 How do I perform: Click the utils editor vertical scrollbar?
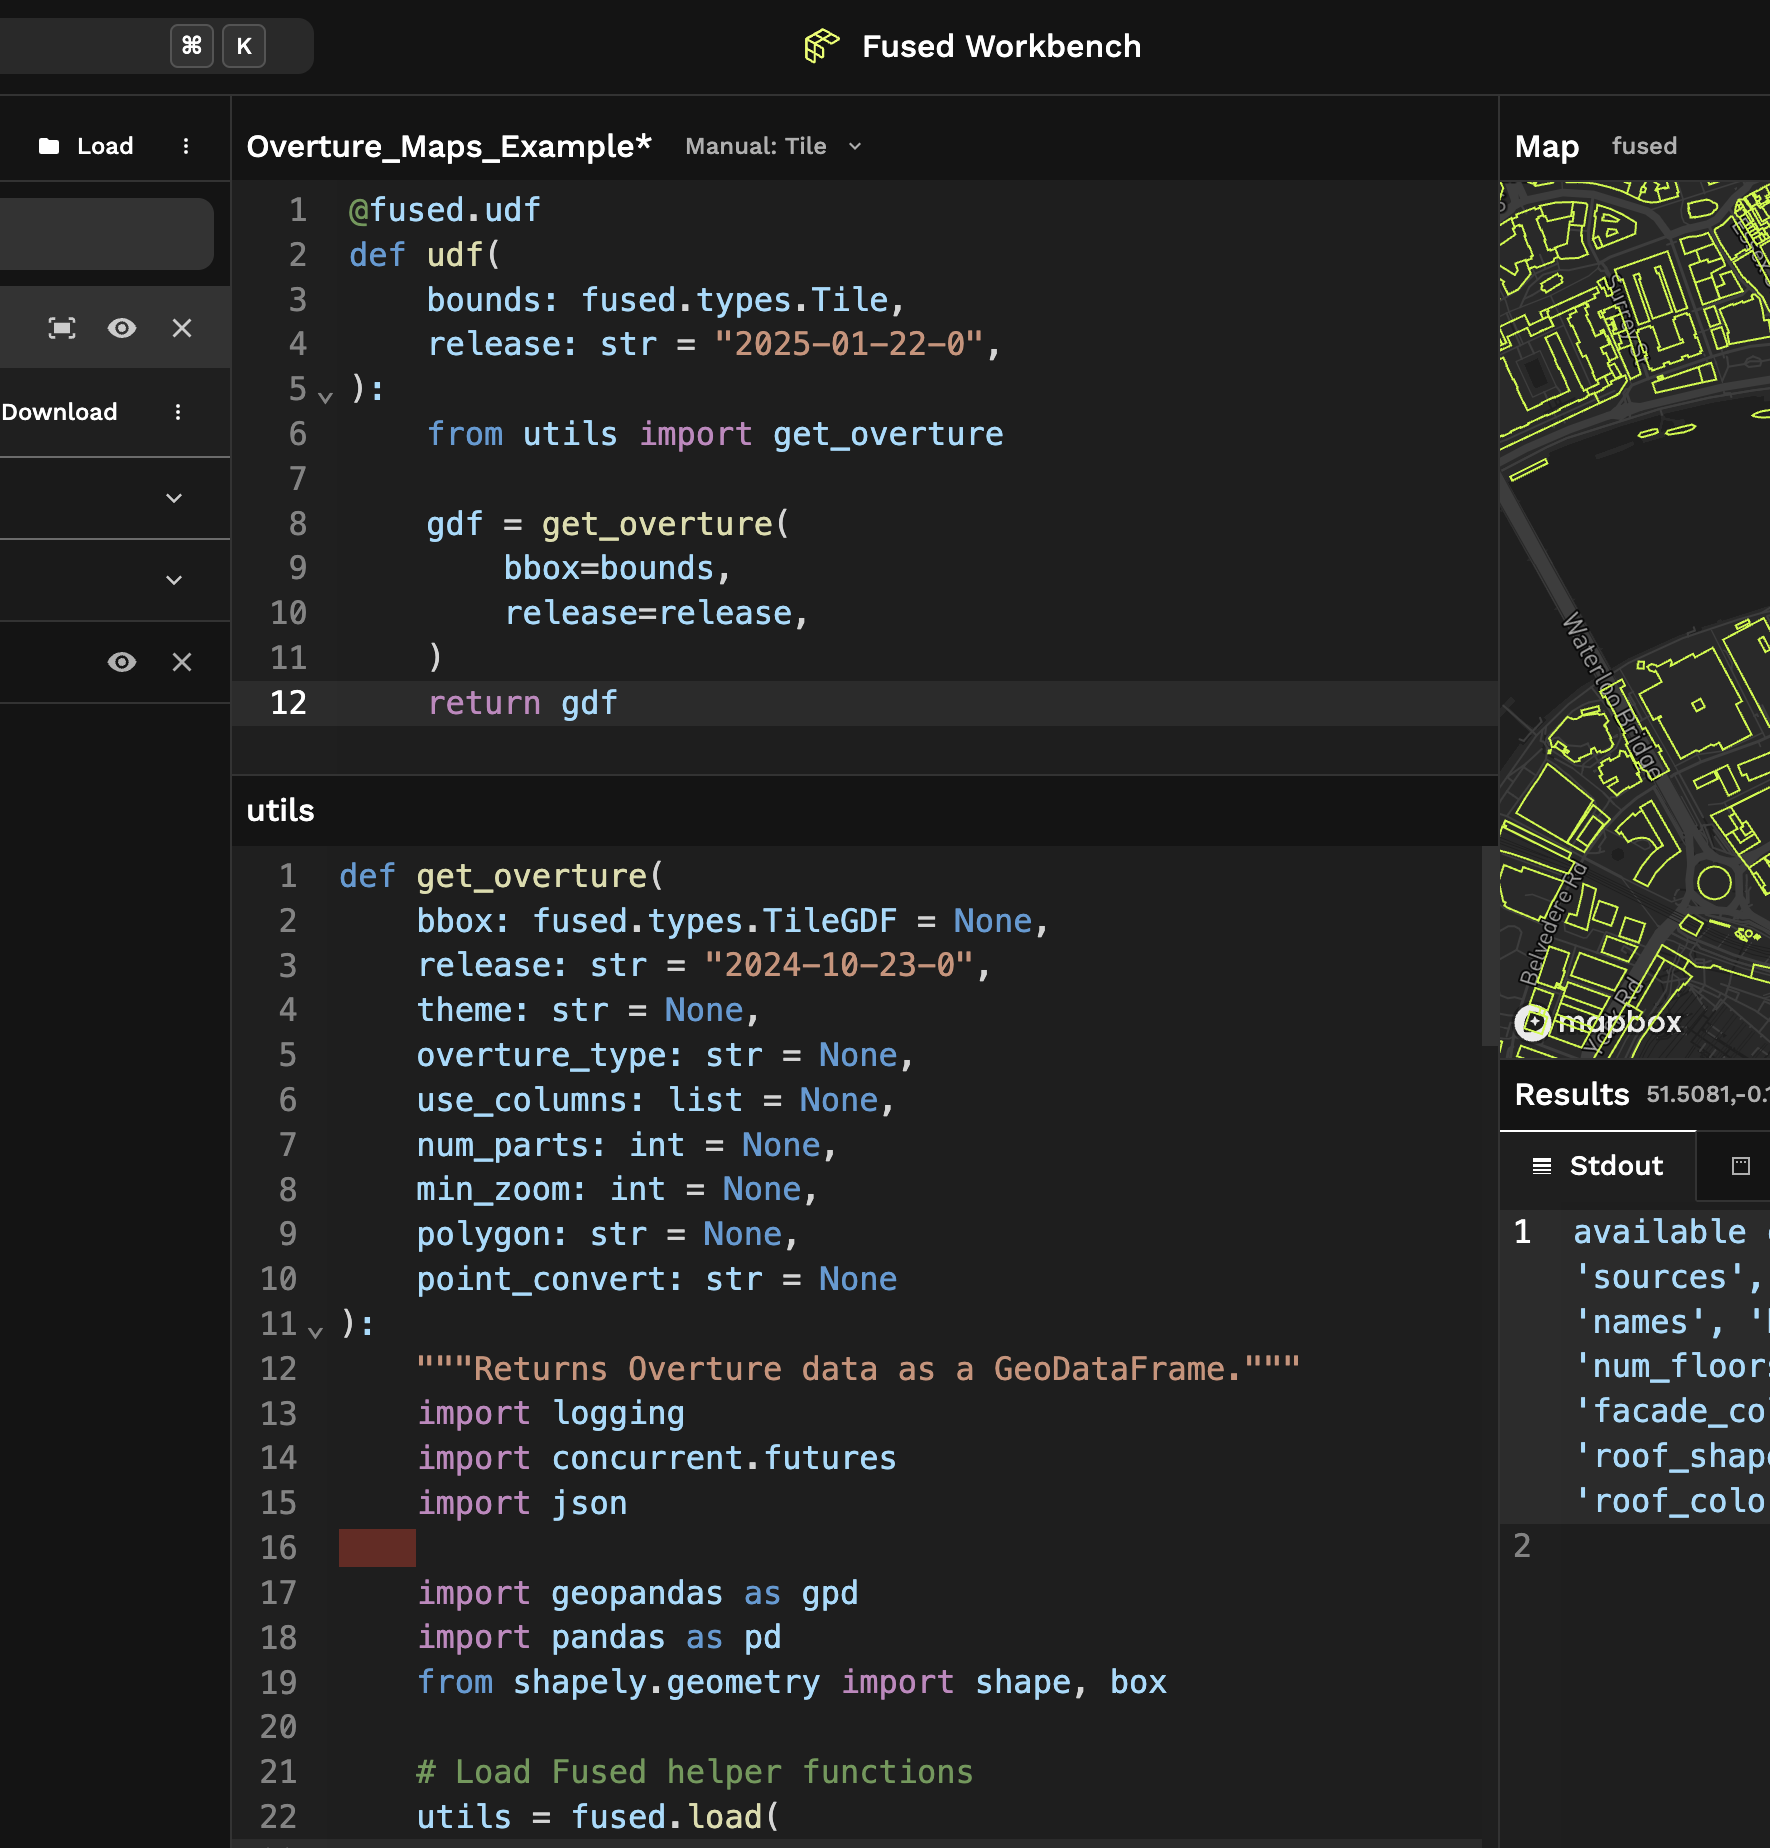point(1489,946)
